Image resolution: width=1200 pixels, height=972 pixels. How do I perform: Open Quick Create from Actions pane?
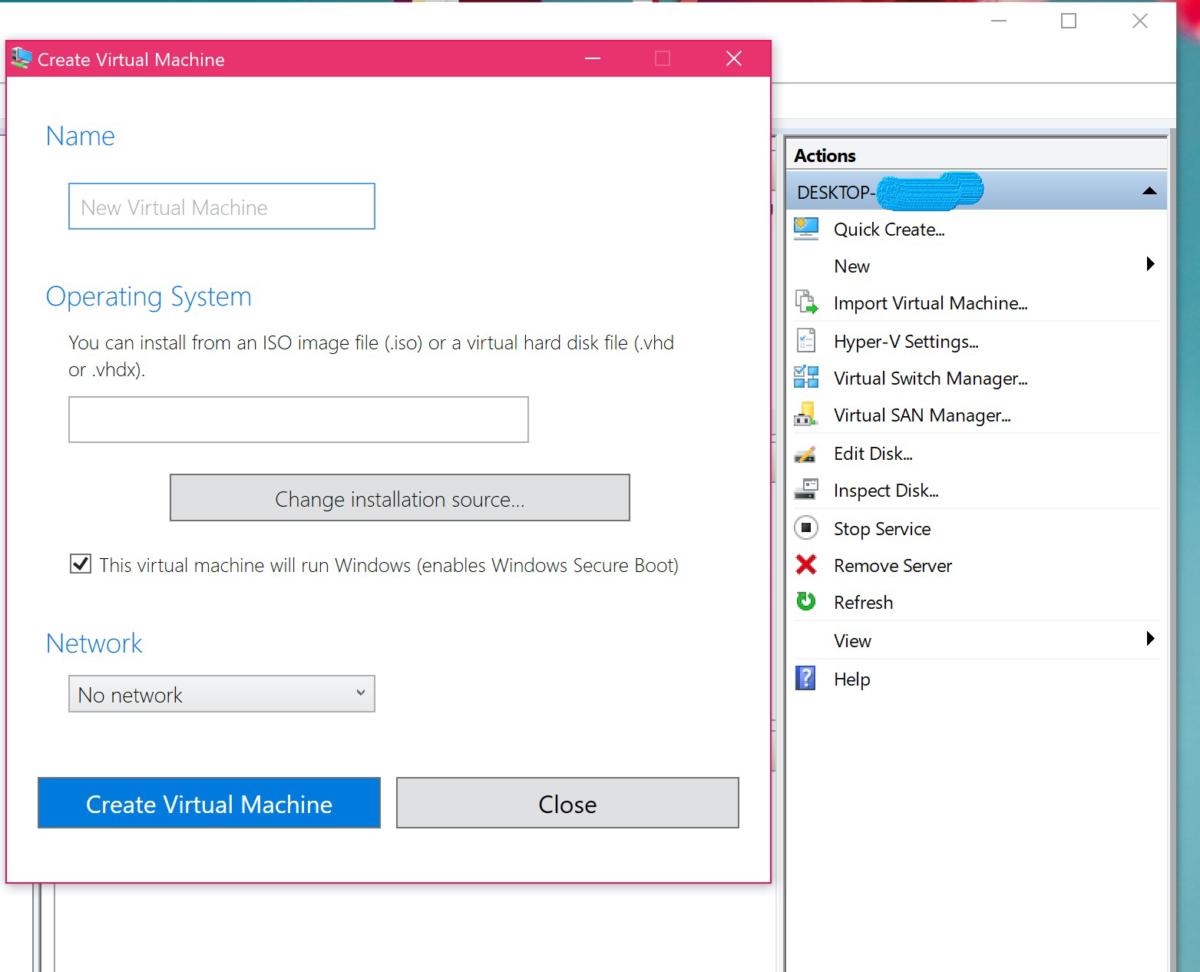coord(889,229)
